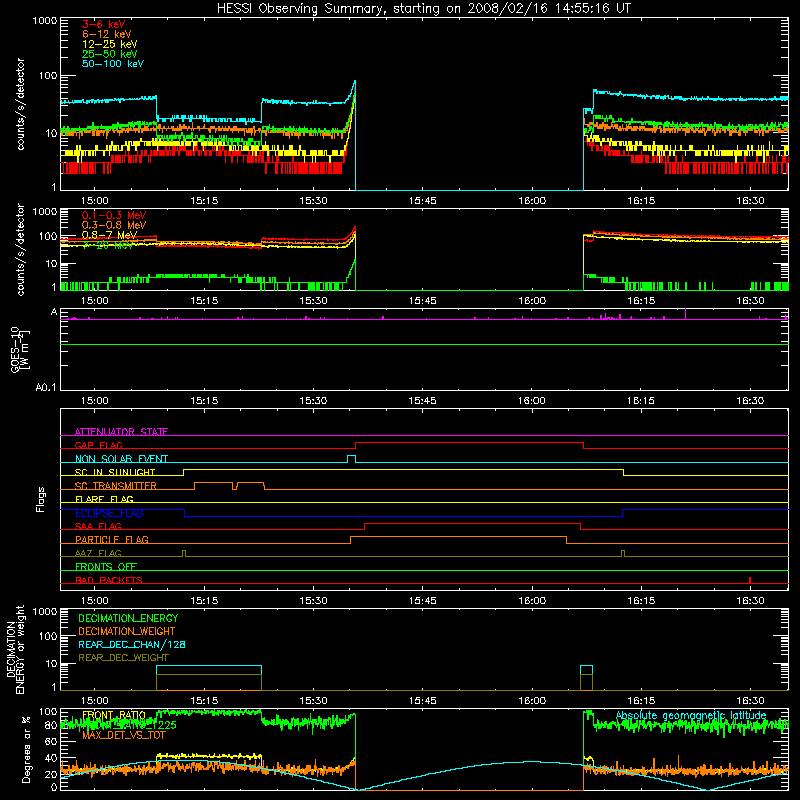Screen dimensions: 800x800
Task: Select the SAA_FLAG label
Action: pyautogui.click(x=98, y=526)
